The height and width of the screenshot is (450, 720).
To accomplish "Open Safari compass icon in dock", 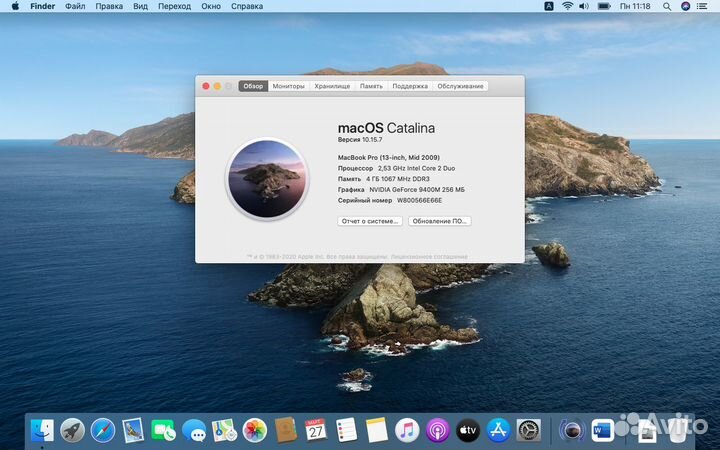I will tap(103, 431).
